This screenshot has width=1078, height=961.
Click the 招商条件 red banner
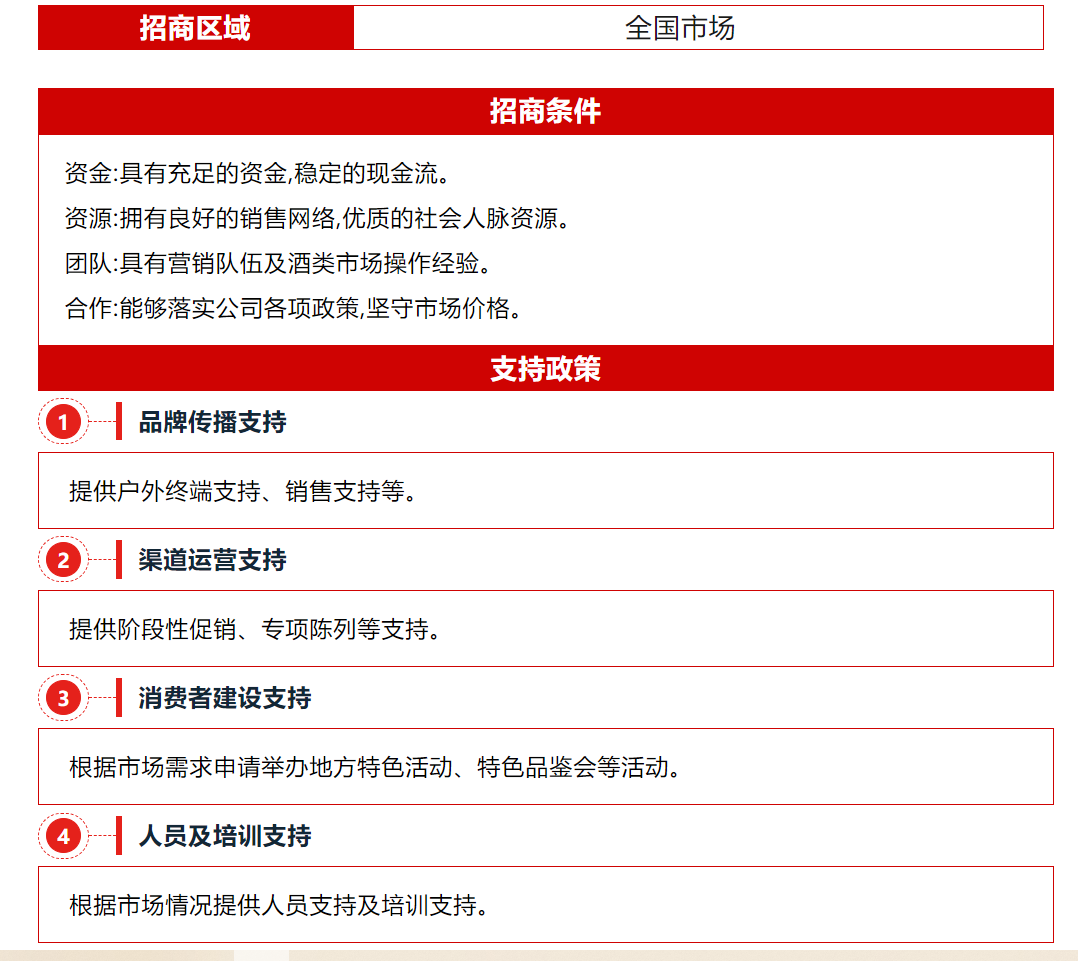click(545, 111)
